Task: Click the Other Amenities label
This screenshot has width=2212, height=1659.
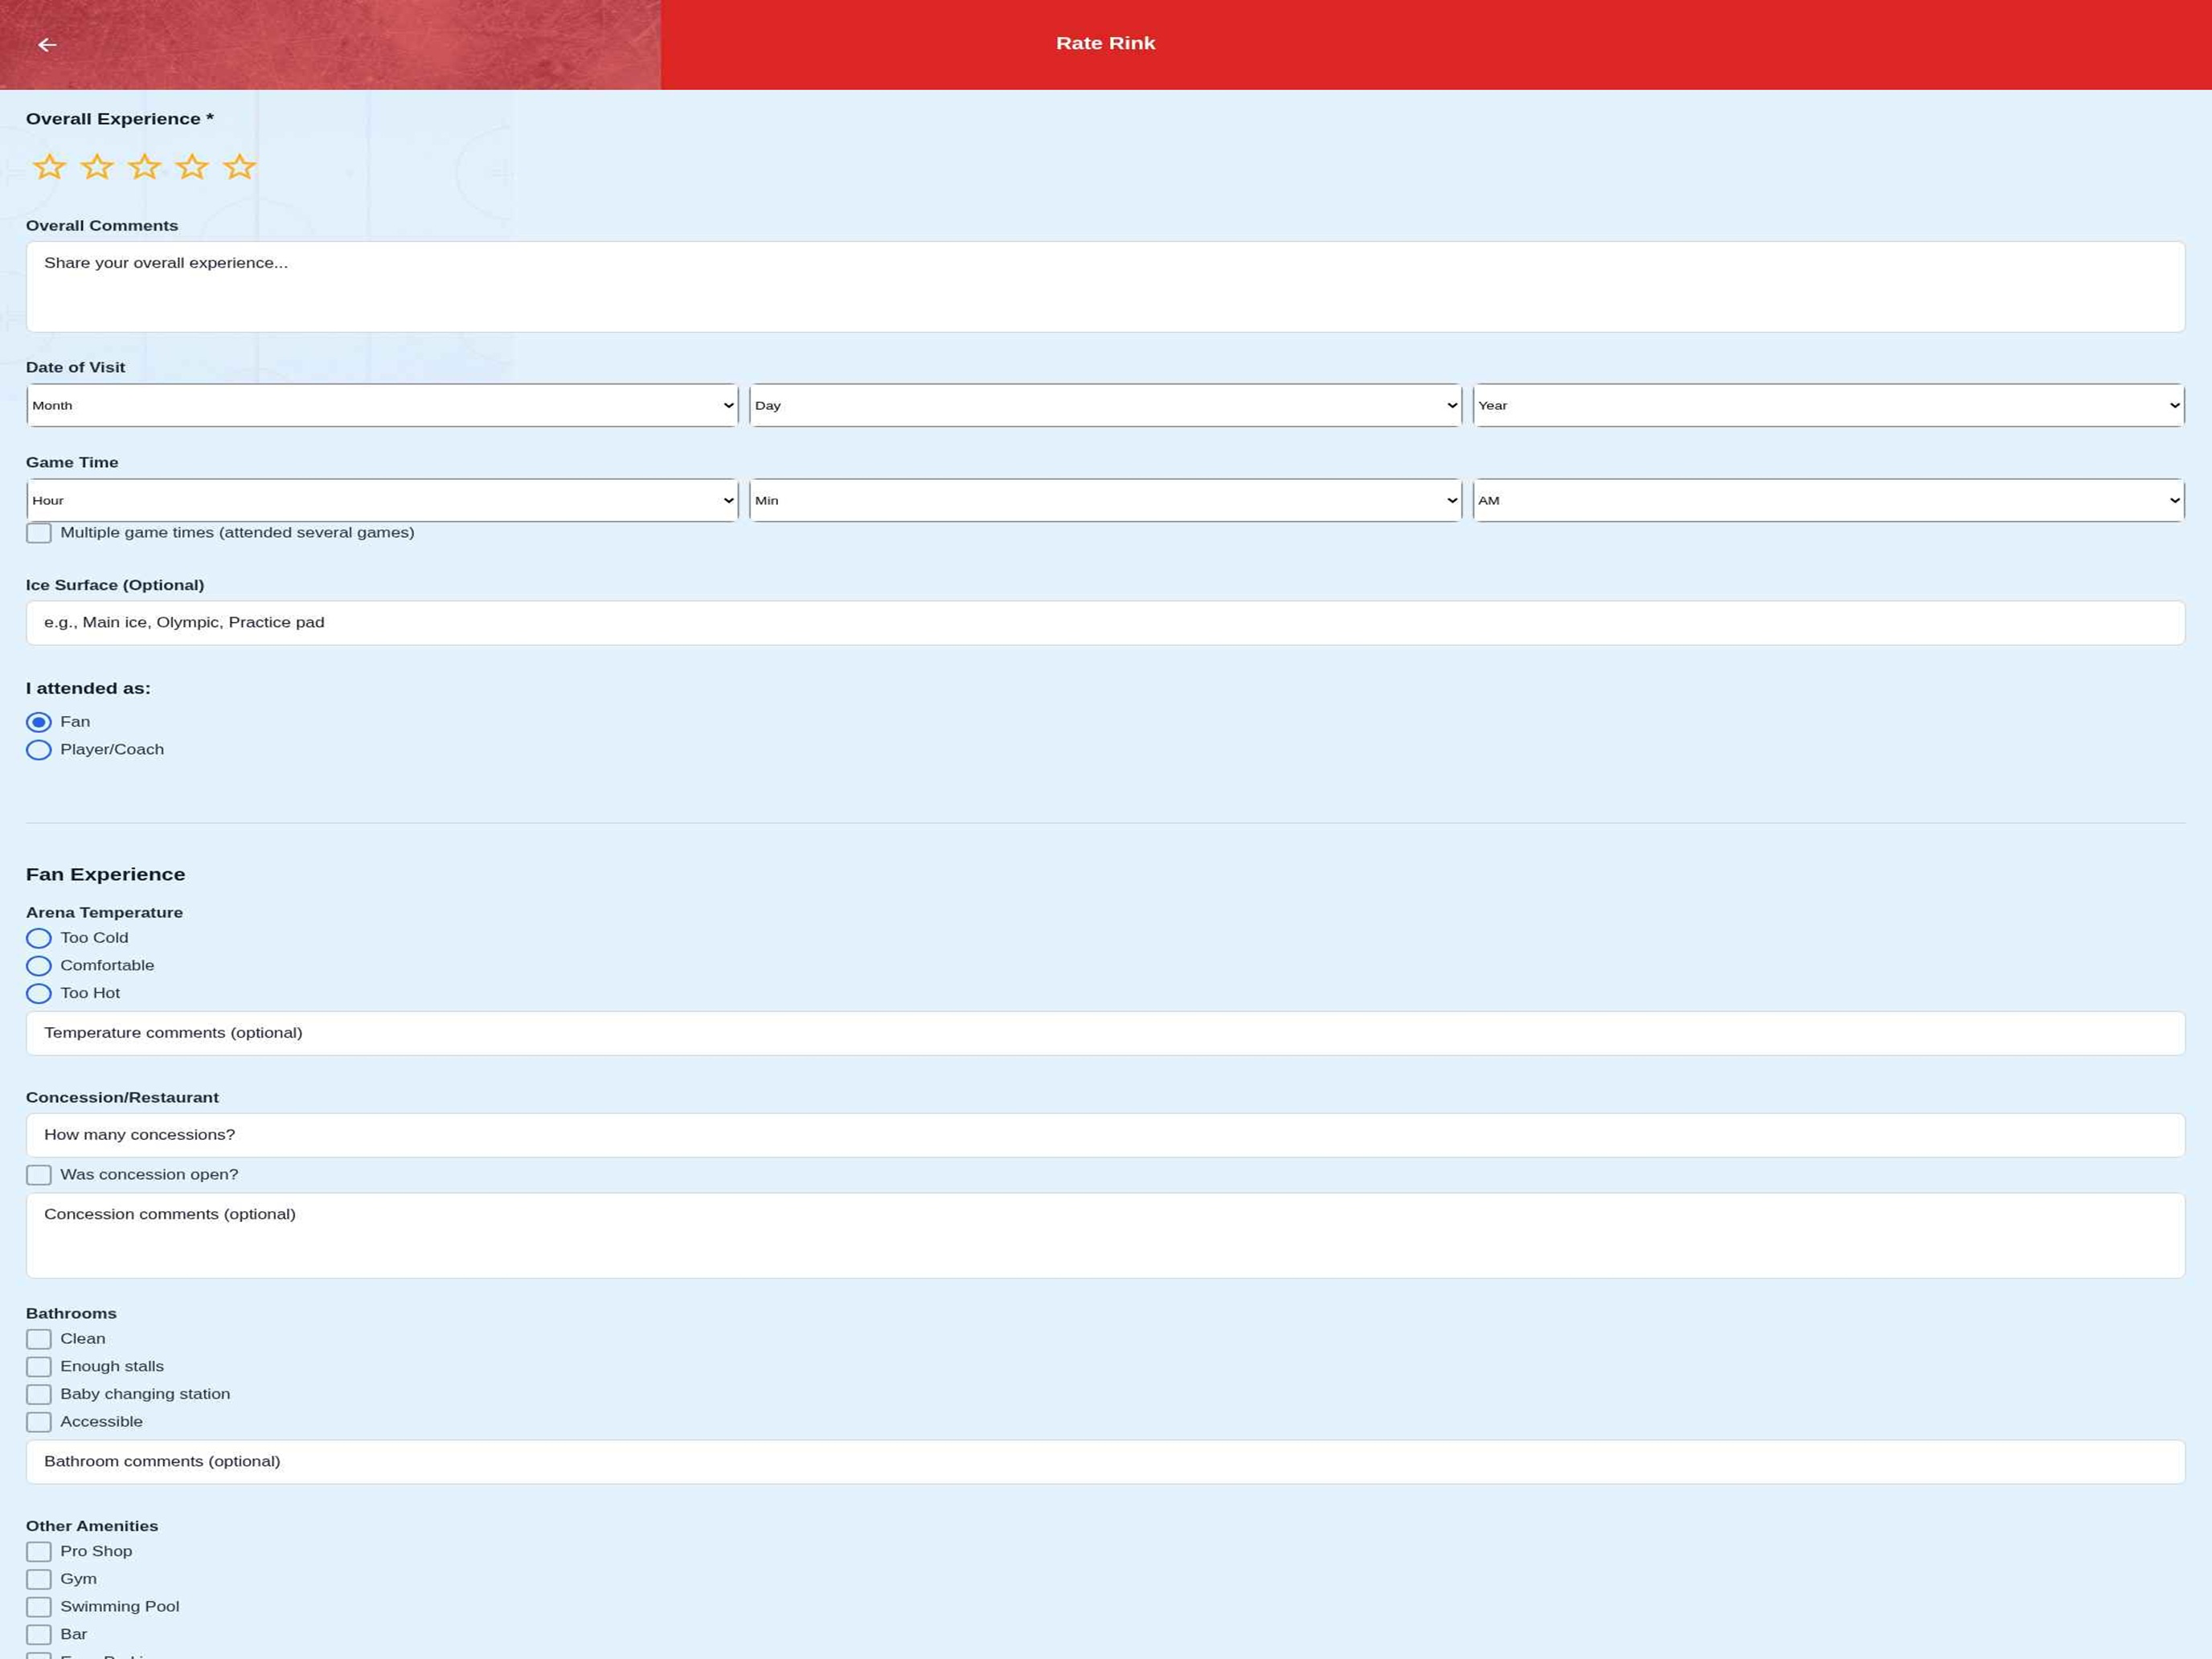Action: click(x=92, y=1526)
